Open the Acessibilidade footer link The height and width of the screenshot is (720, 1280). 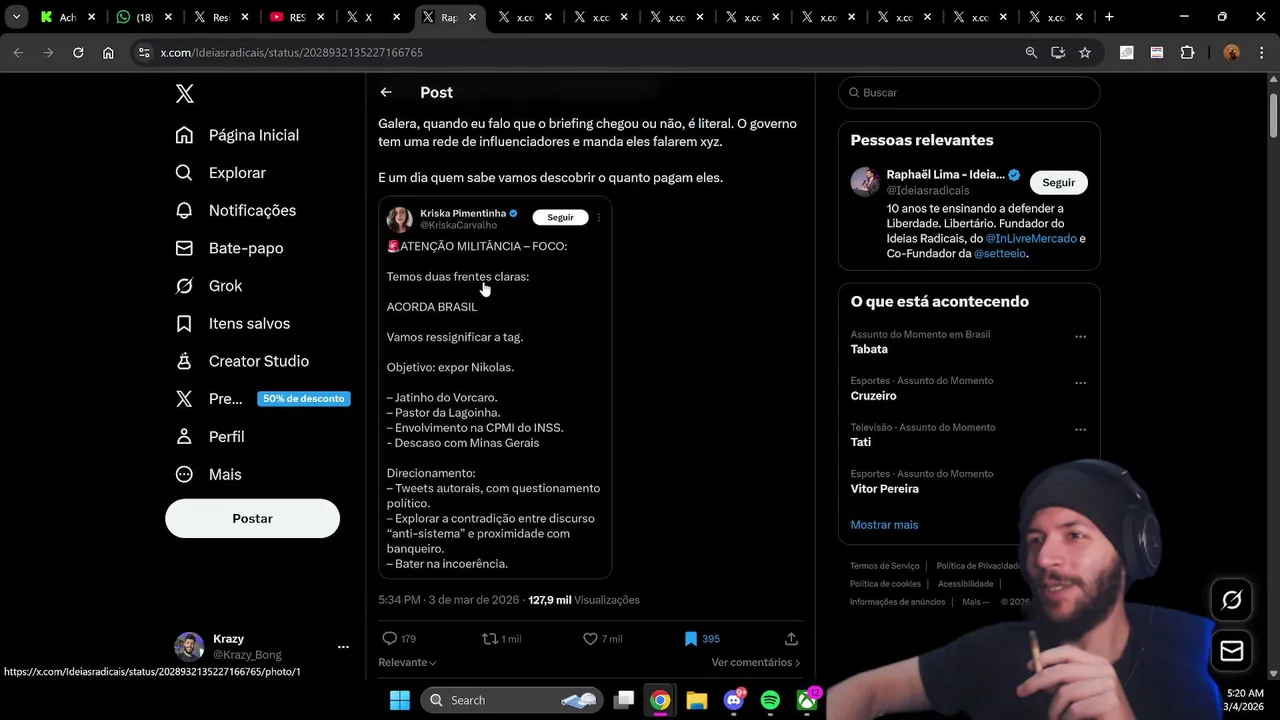tap(965, 584)
